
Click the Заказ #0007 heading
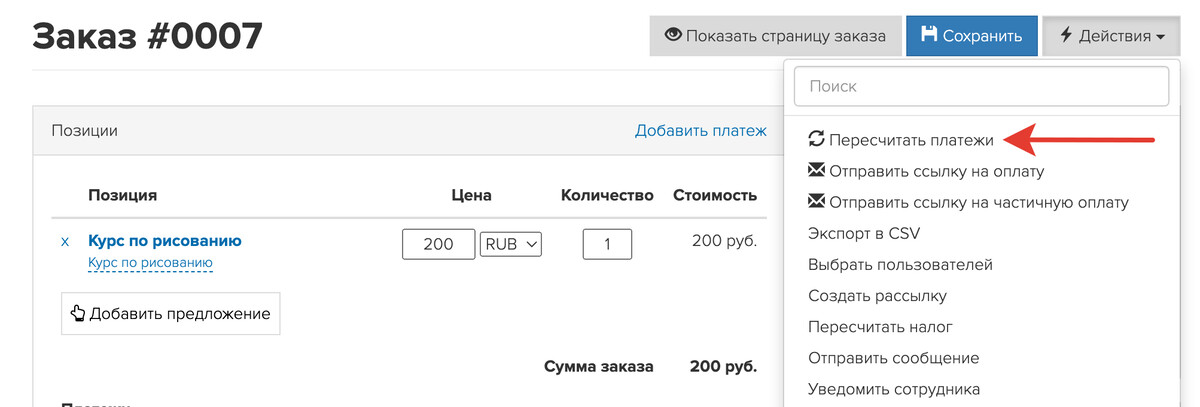click(x=148, y=37)
